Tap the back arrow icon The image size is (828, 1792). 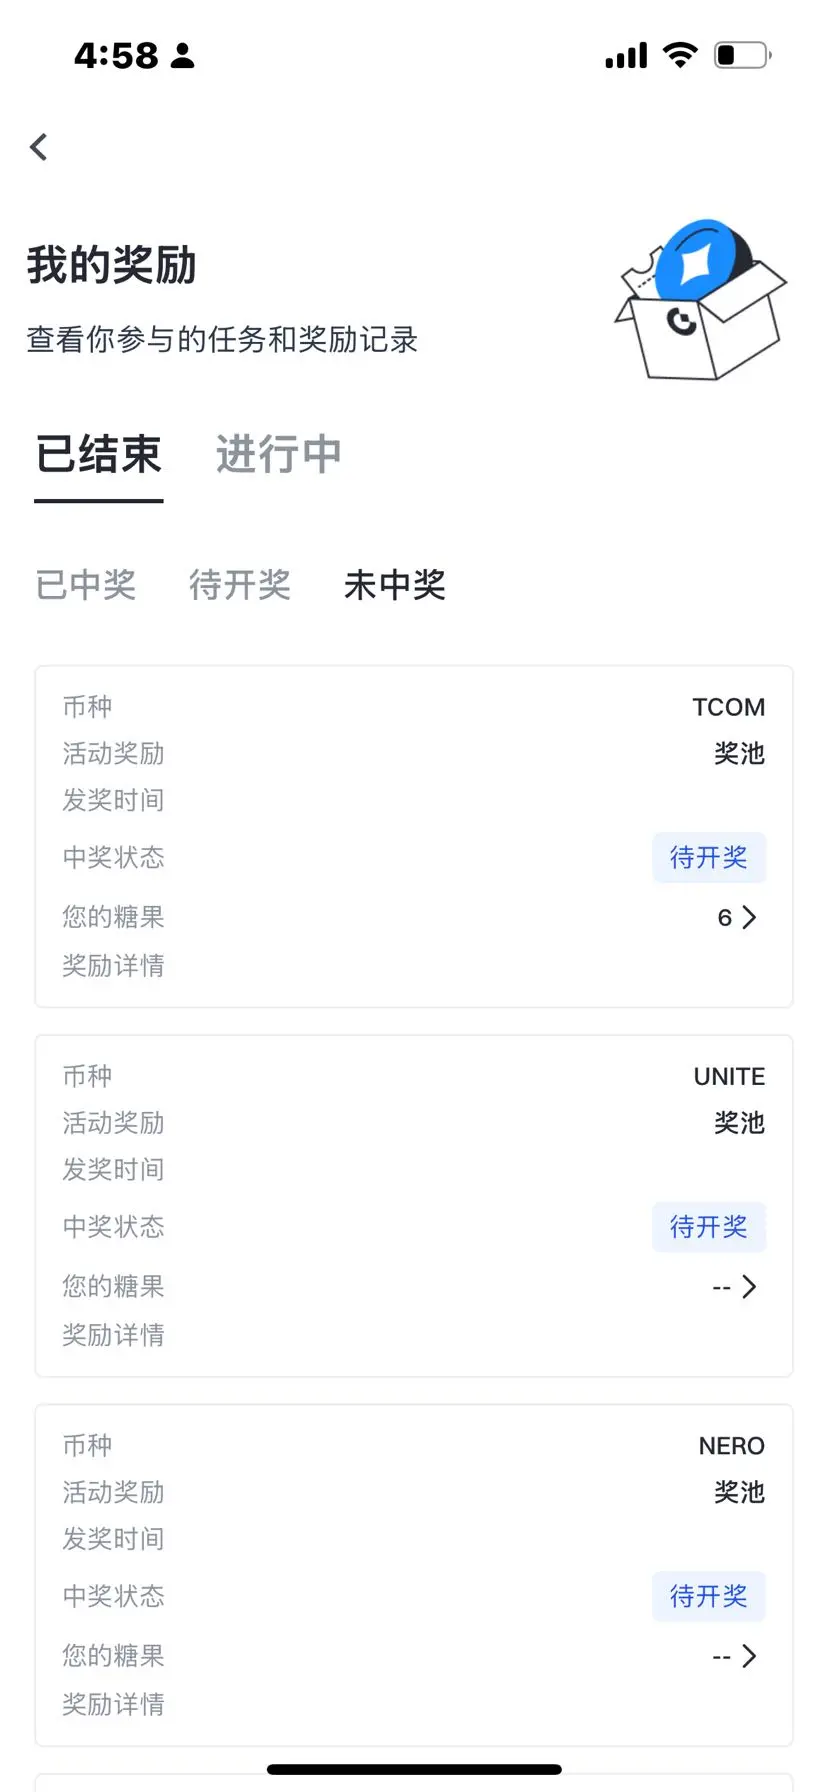point(39,147)
